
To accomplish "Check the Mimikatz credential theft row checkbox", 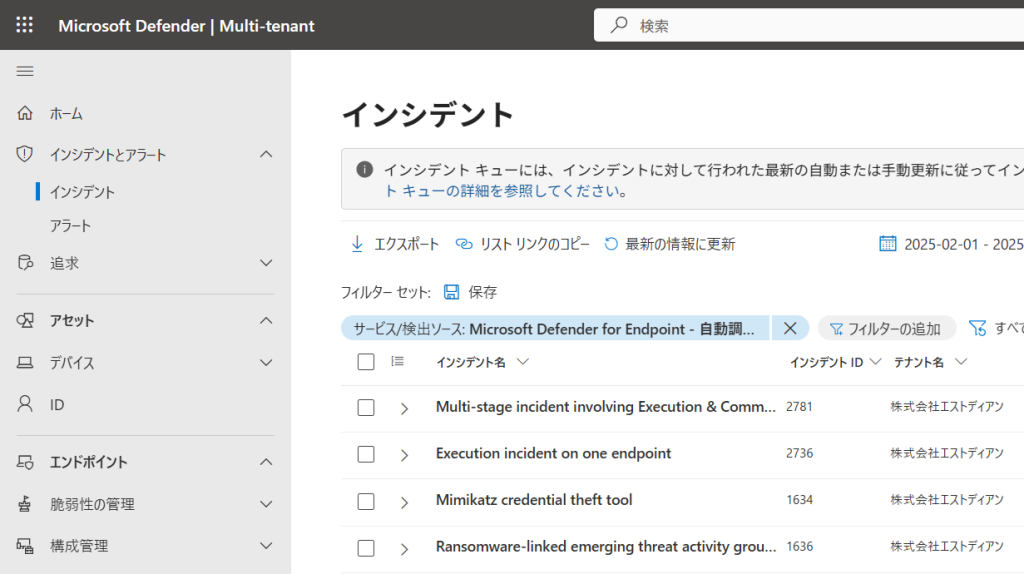I will (x=366, y=501).
